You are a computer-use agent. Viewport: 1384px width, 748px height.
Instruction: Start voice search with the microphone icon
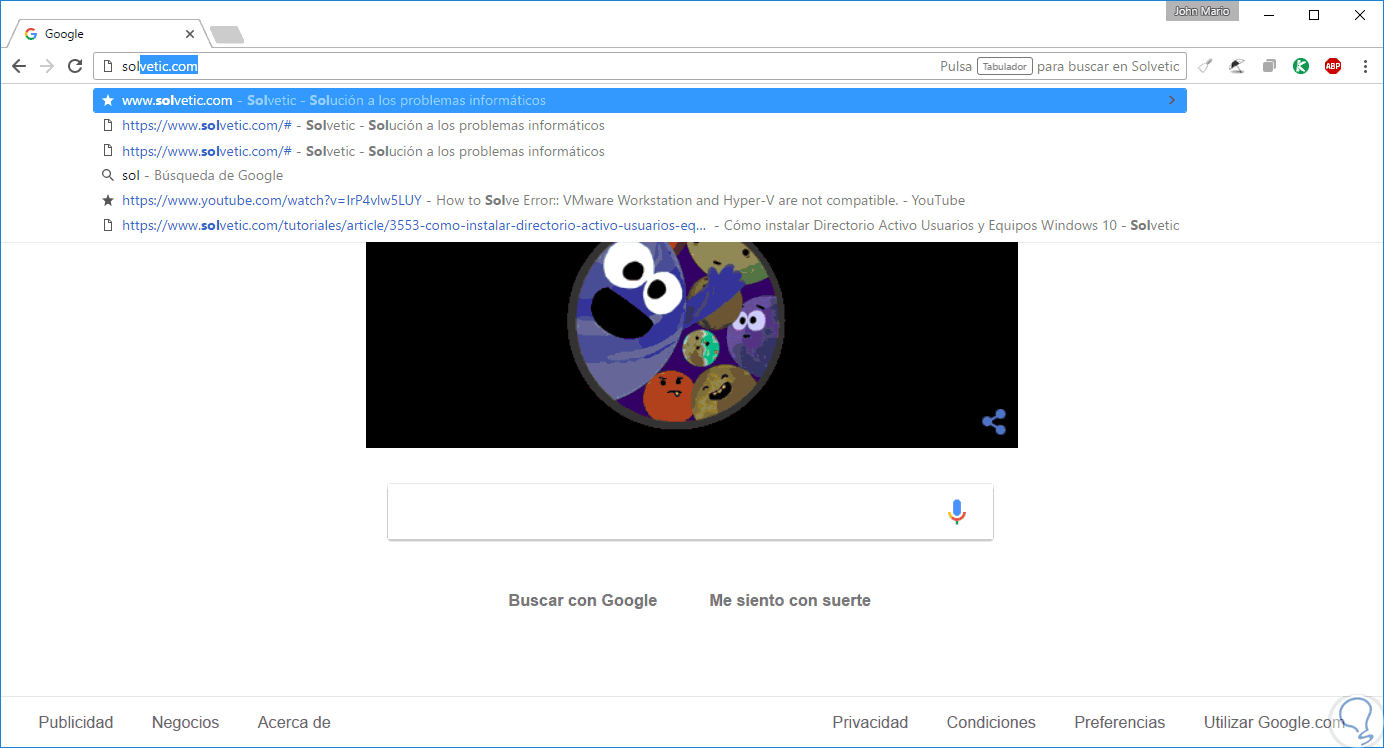[957, 512]
